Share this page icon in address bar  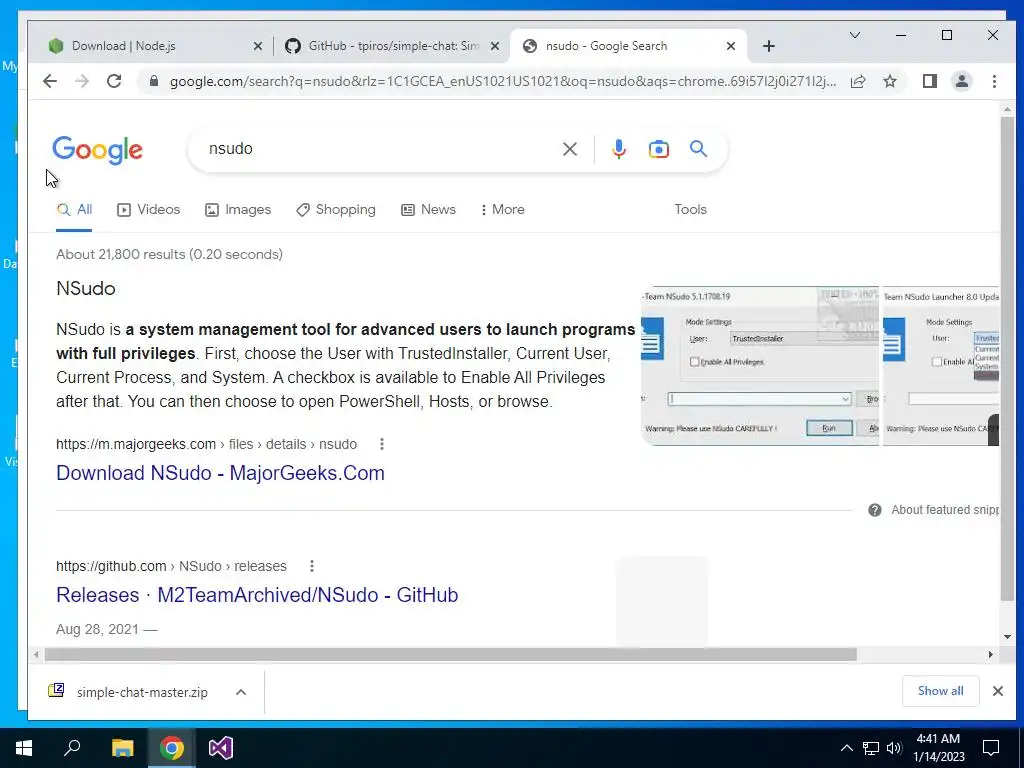pos(858,81)
